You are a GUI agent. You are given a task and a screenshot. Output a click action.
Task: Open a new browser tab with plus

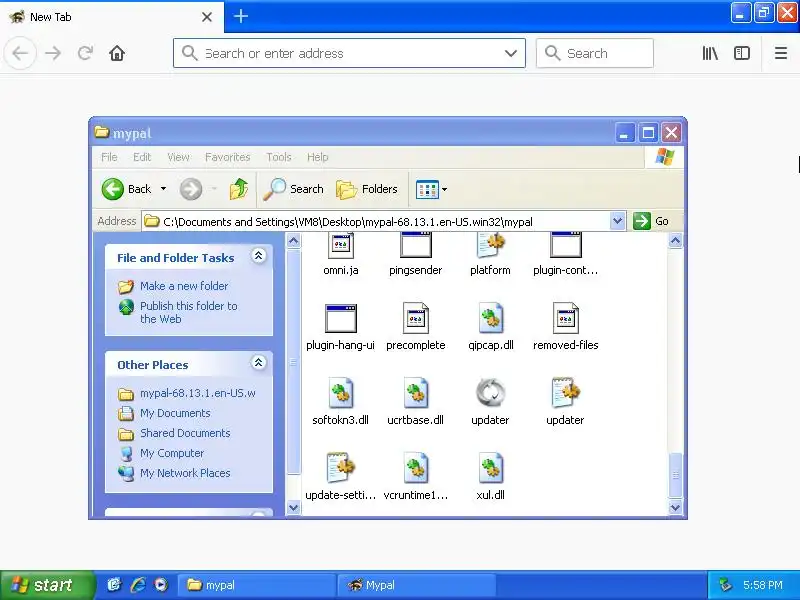point(241,16)
